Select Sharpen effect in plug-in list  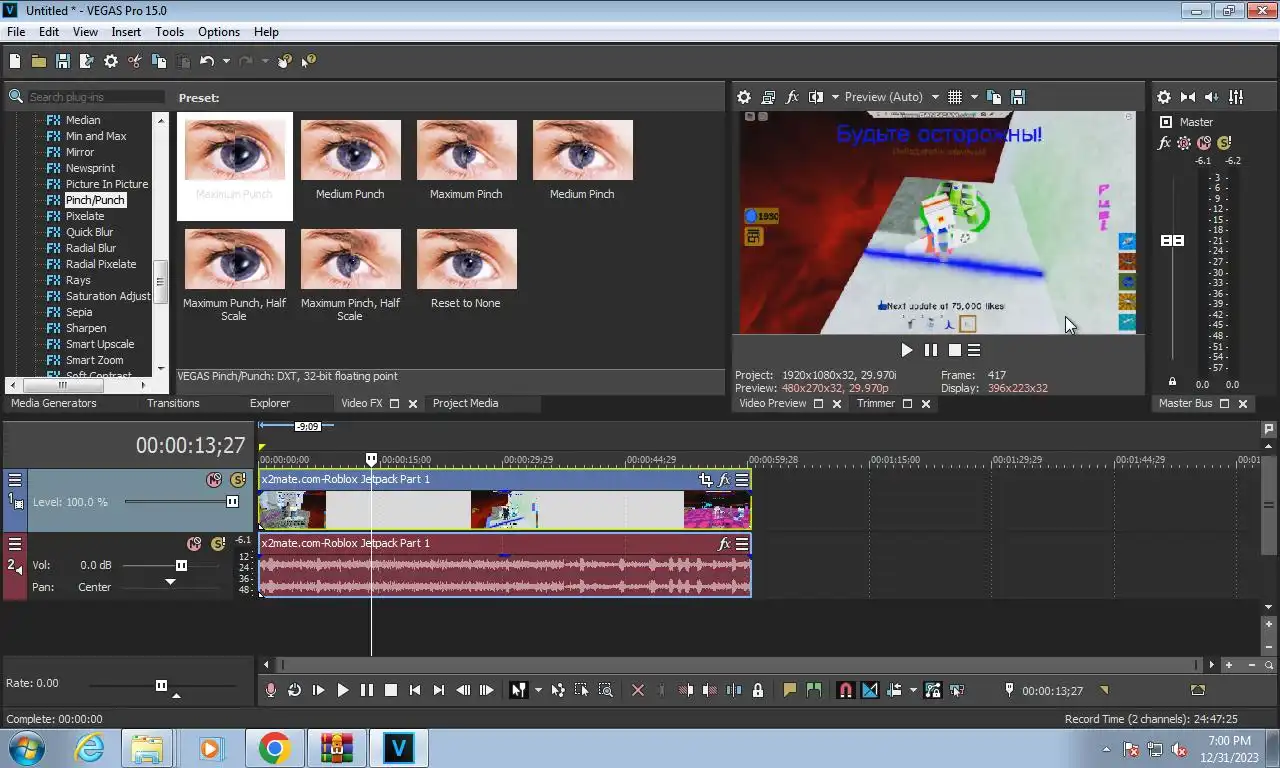[x=86, y=328]
